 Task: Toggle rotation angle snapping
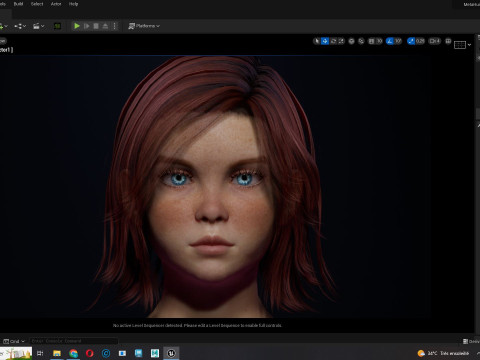point(390,41)
